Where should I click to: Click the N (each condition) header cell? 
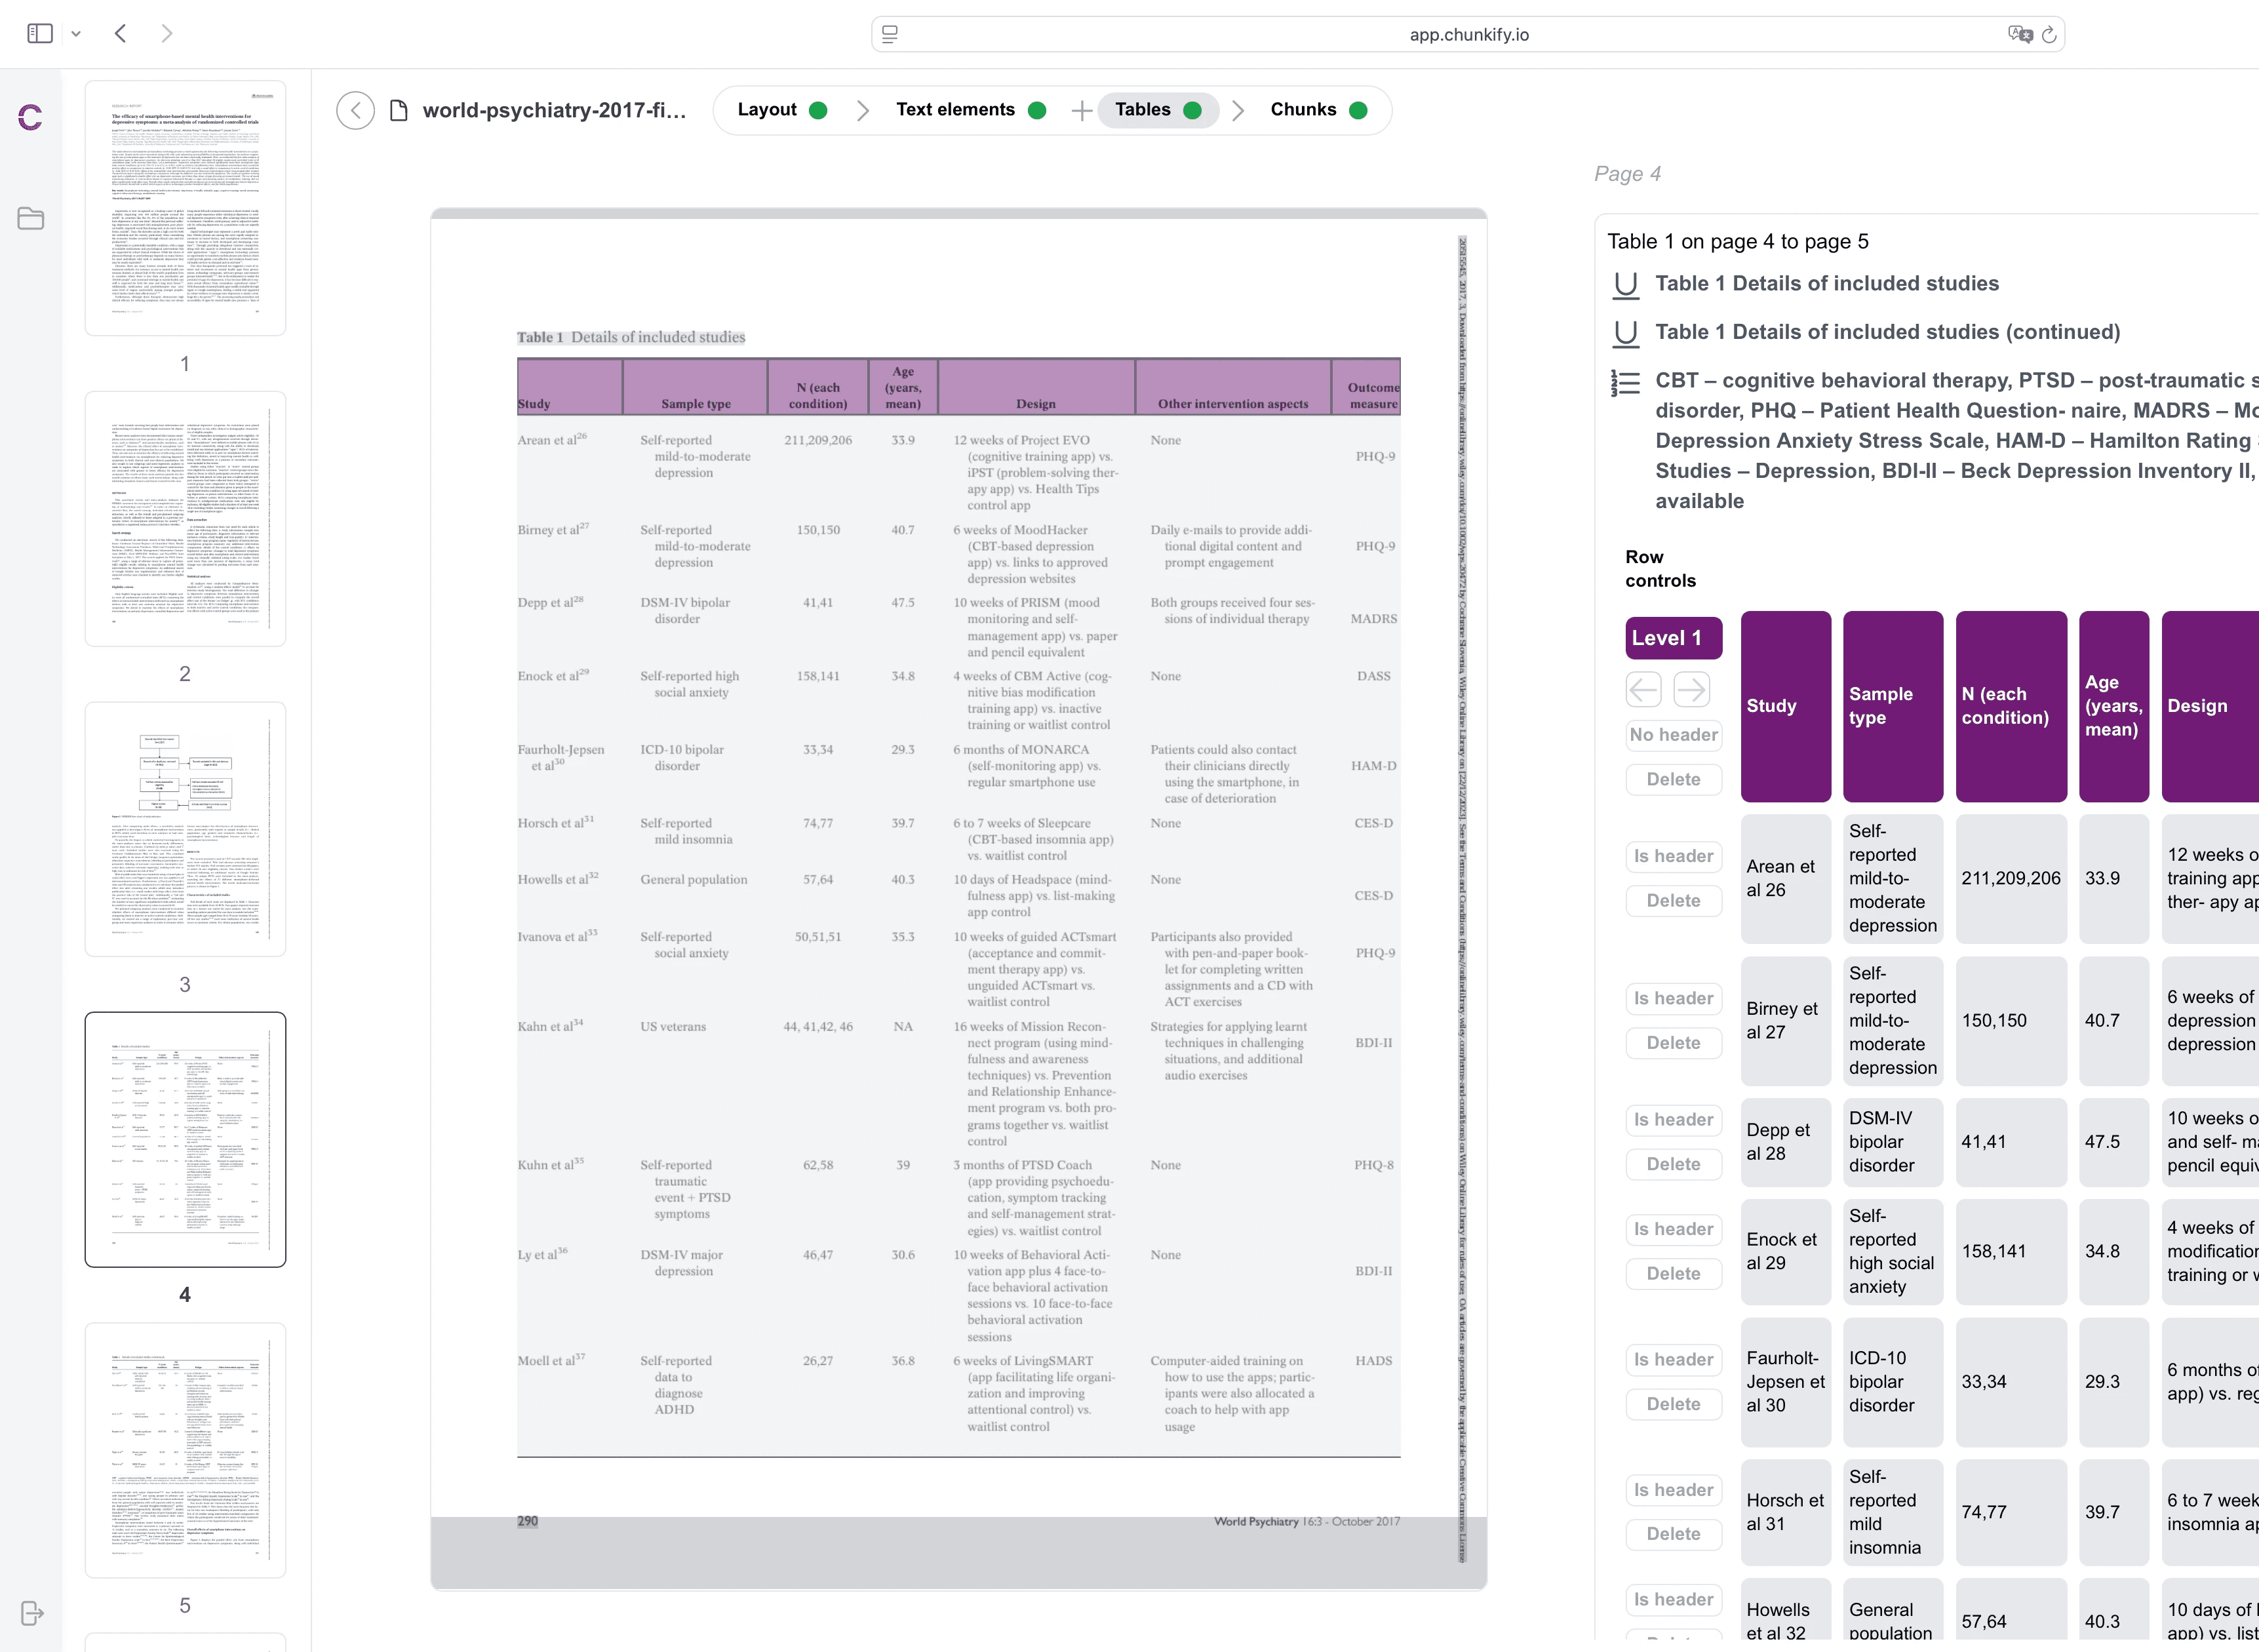point(2010,706)
